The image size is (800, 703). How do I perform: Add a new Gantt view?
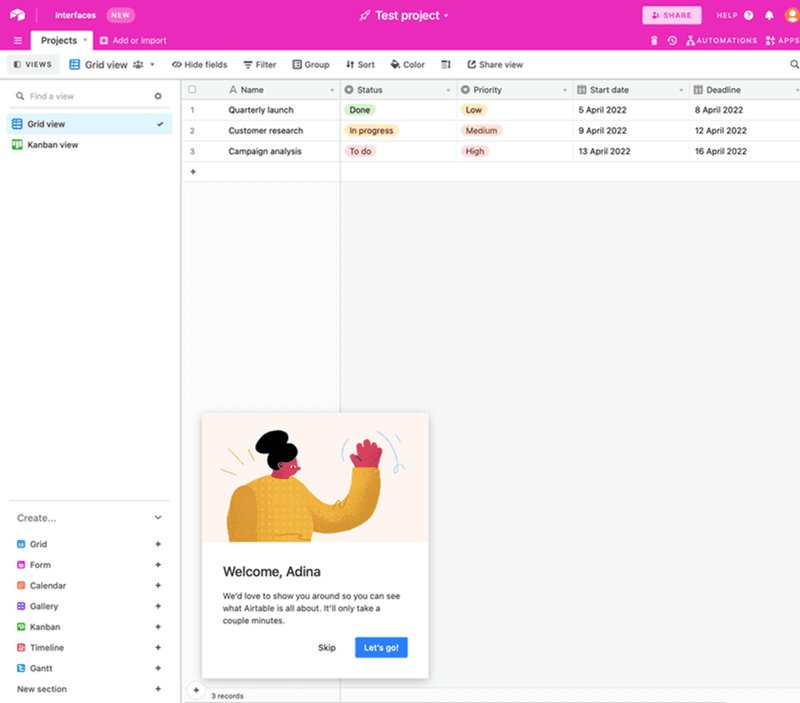(x=158, y=668)
